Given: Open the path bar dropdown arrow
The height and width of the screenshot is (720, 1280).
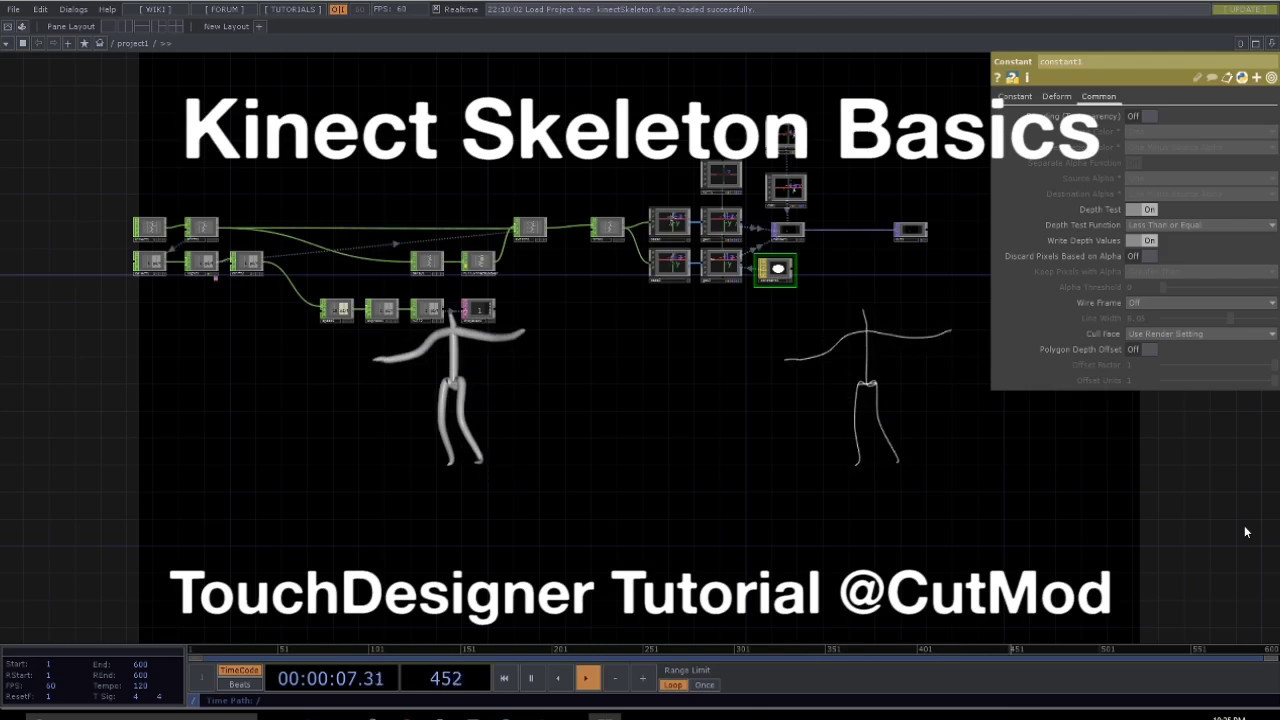Looking at the screenshot, I should click(x=7, y=43).
